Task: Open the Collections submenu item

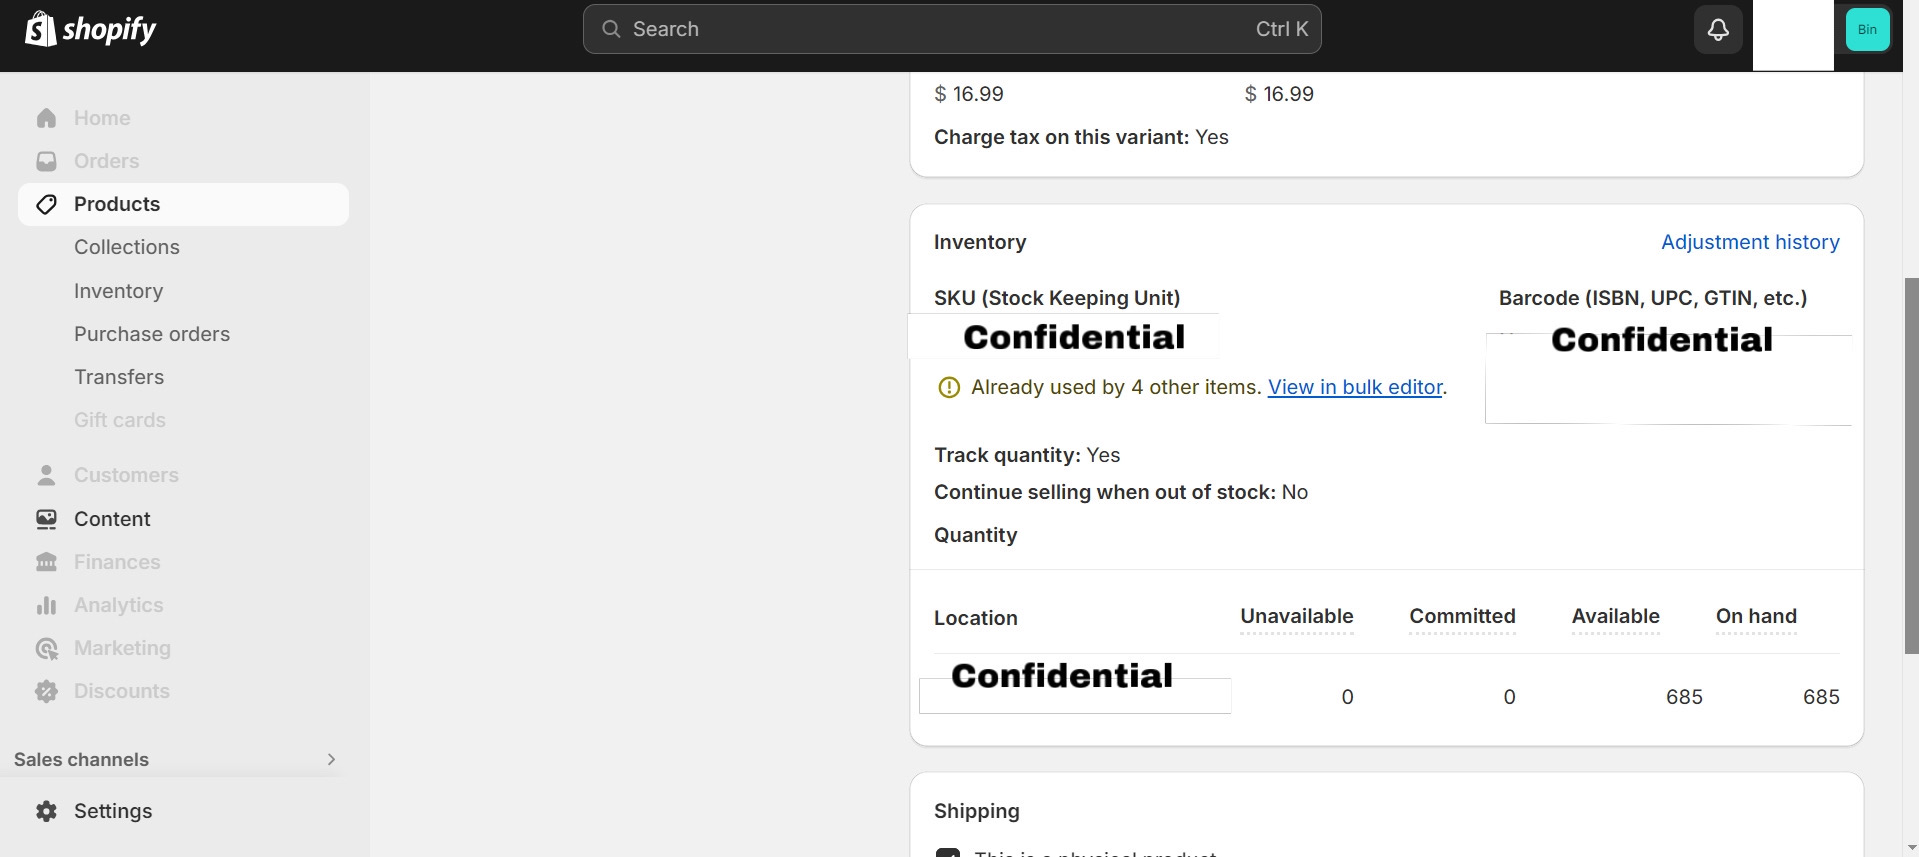Action: pos(127,247)
